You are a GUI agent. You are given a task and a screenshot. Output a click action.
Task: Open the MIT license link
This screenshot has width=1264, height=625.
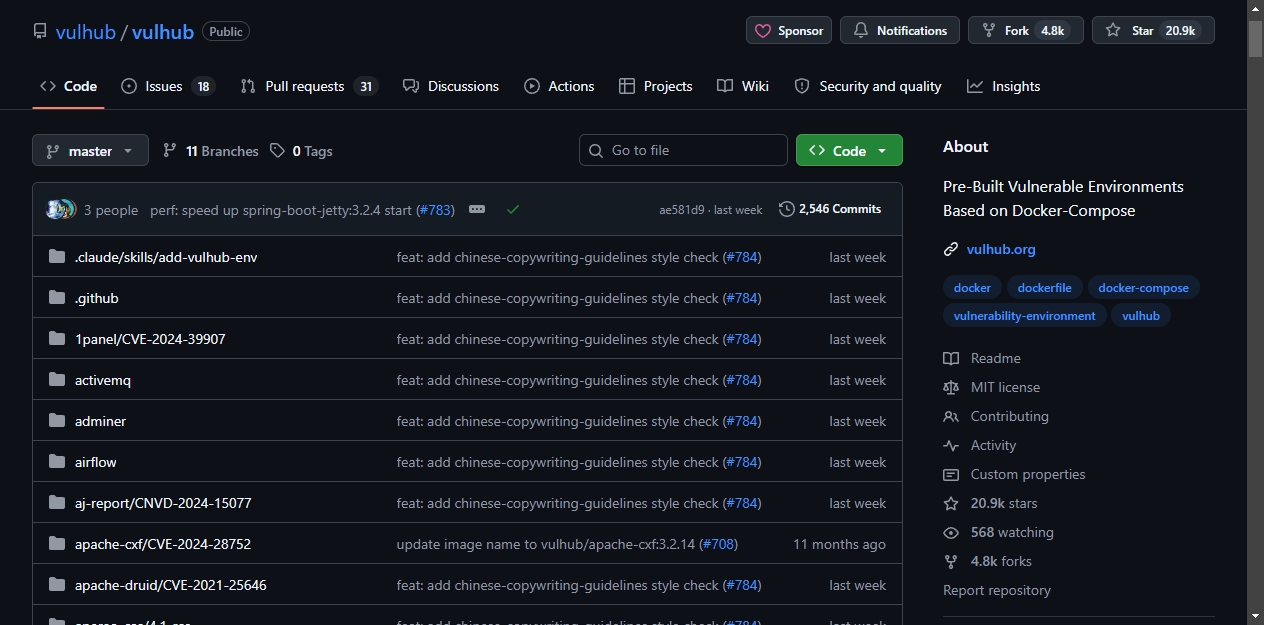tap(992, 387)
